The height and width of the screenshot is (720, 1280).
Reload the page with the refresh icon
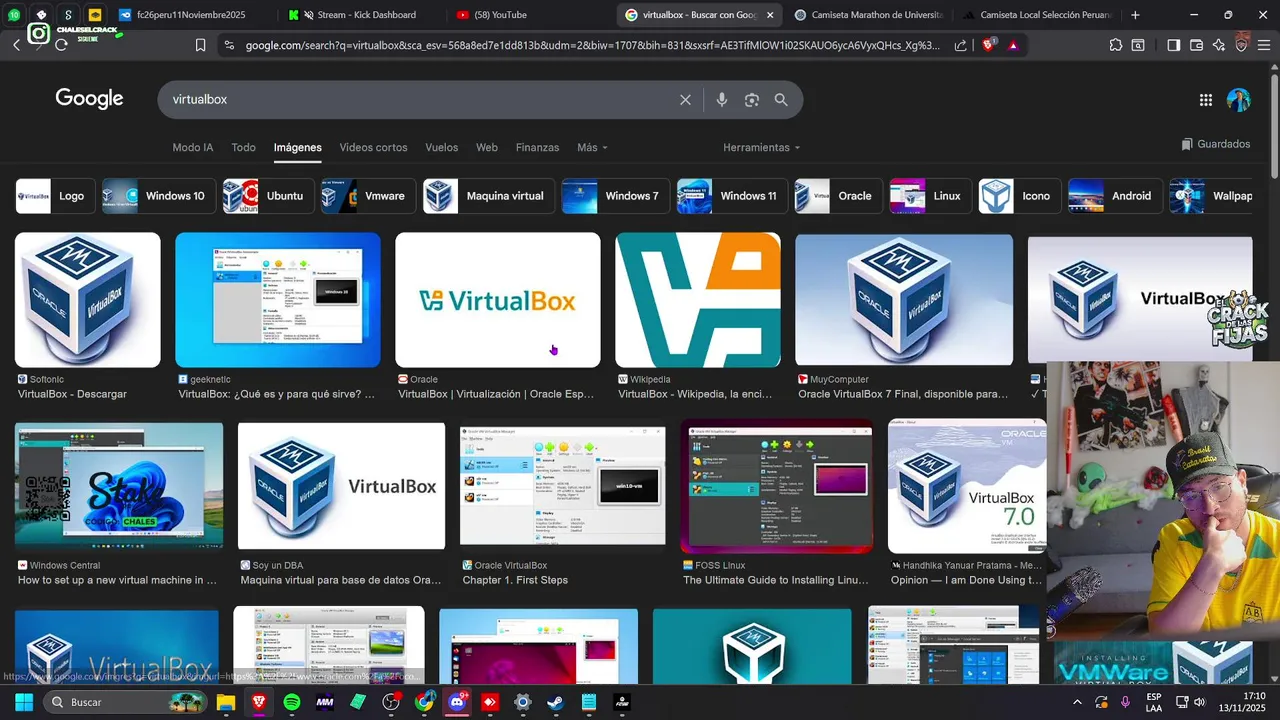pos(61,45)
